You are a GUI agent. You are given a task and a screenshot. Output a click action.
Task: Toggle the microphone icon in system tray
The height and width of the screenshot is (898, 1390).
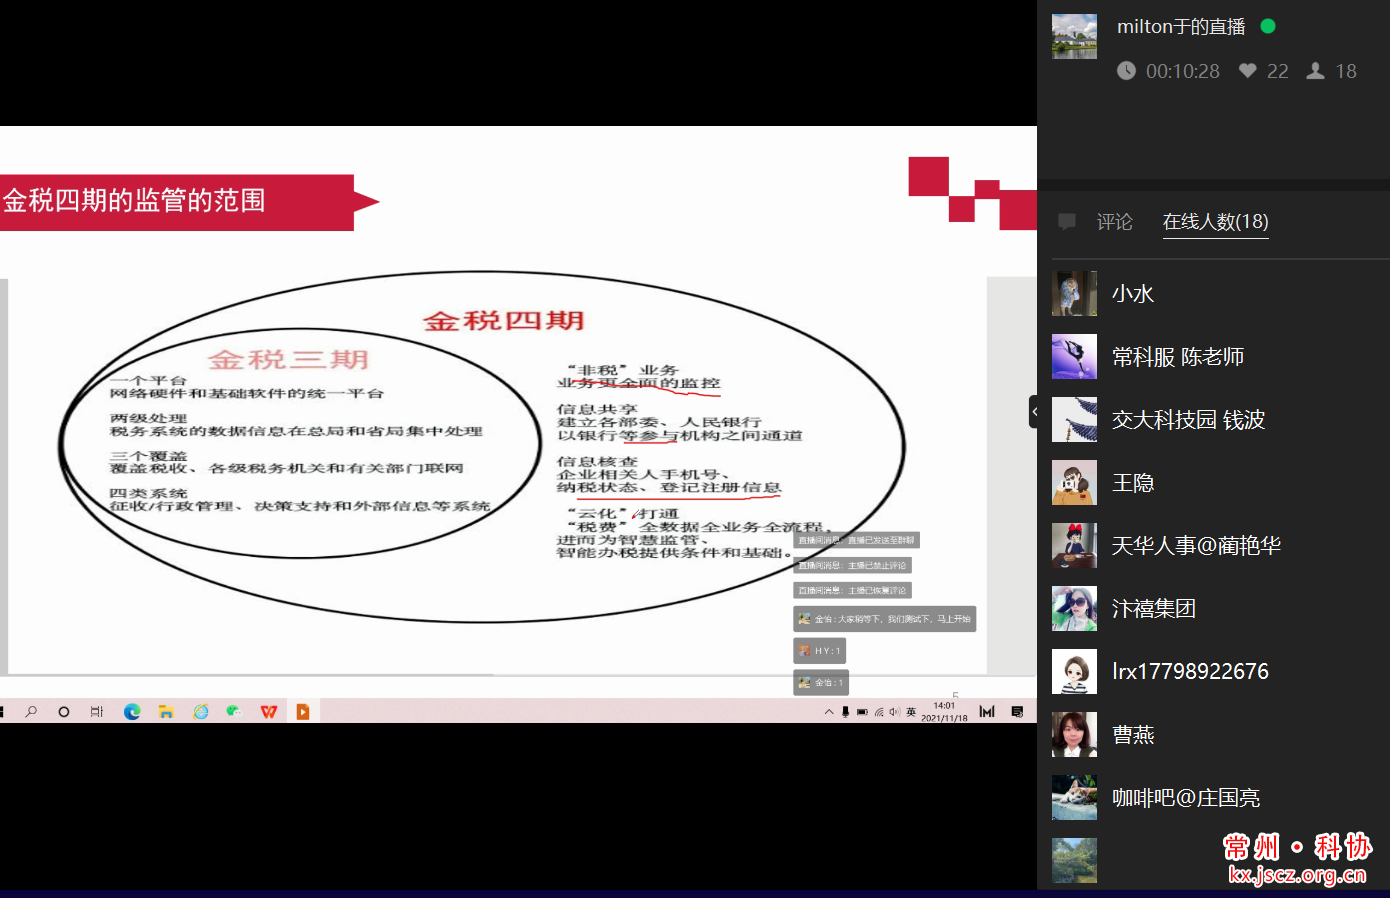coord(846,712)
